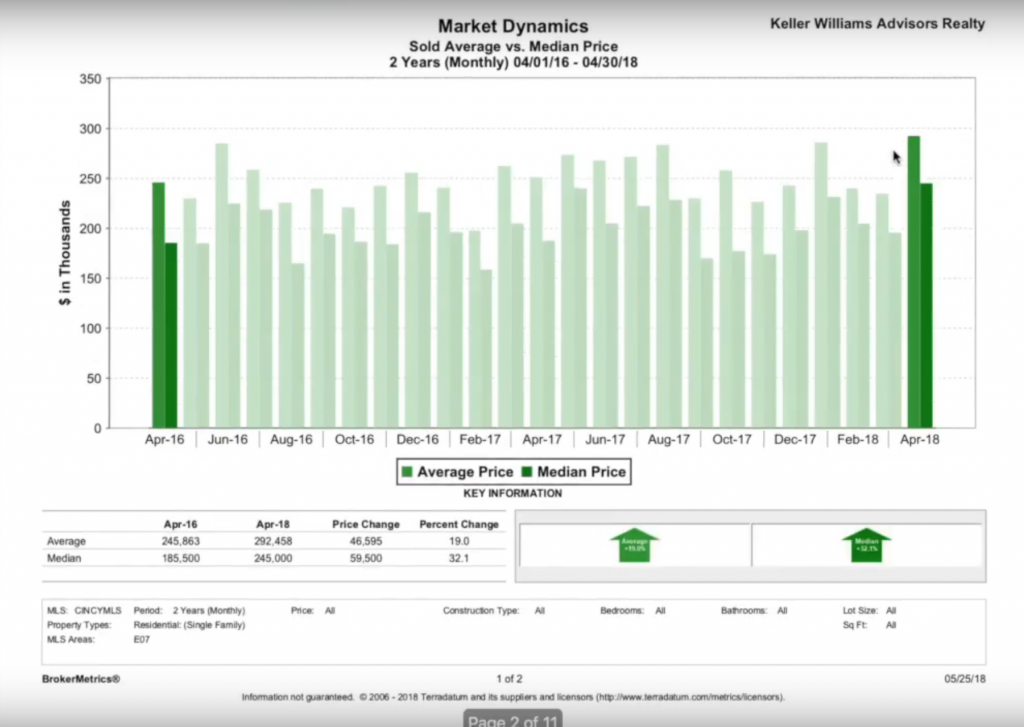Screen dimensions: 1024x727
Task: Select the Apr-18 dark median price bar
Action: tap(926, 305)
